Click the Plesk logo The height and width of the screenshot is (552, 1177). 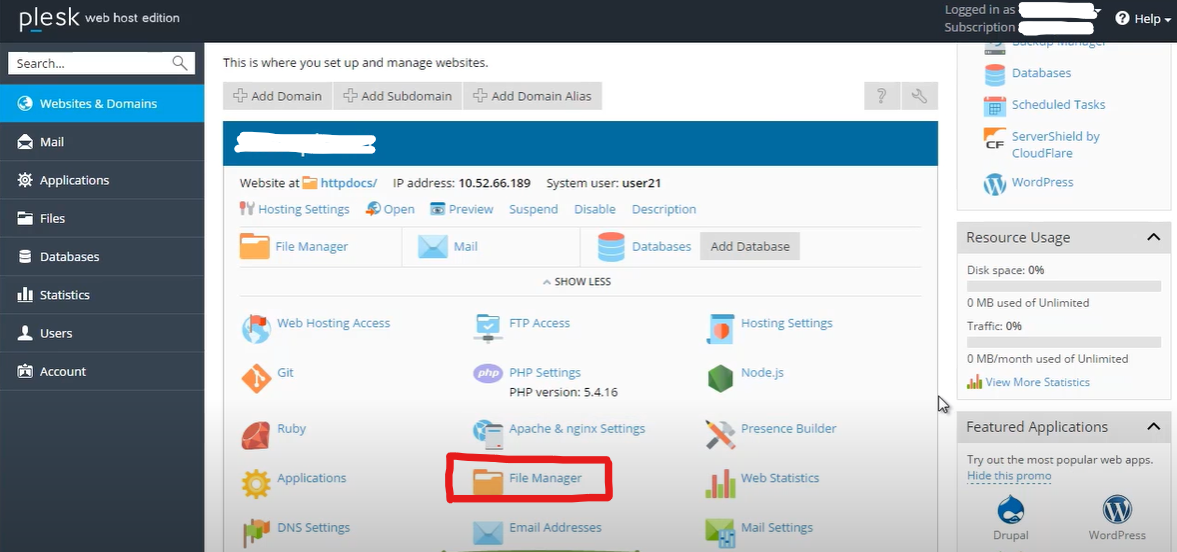point(49,18)
